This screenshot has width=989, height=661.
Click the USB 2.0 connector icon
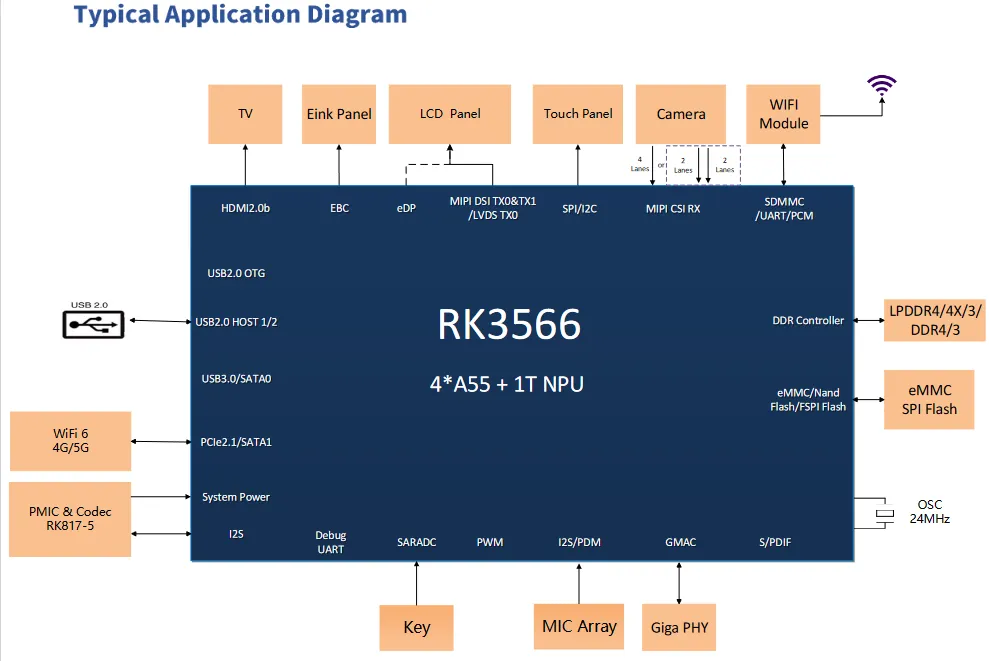93,325
